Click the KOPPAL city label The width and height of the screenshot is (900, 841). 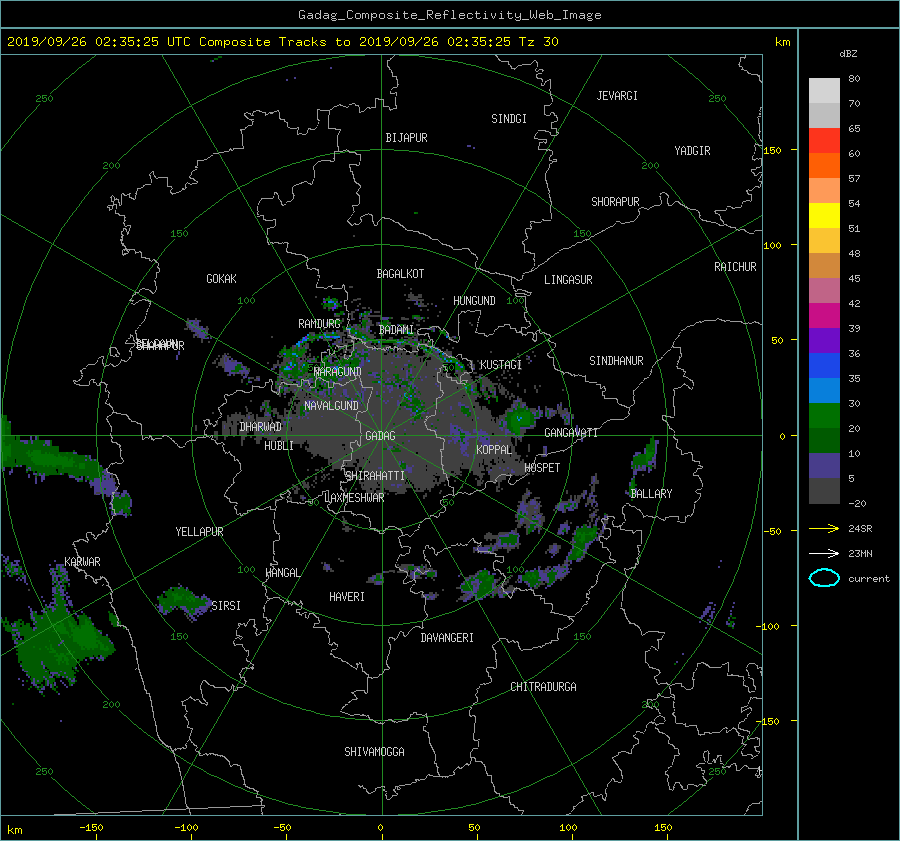click(x=494, y=449)
